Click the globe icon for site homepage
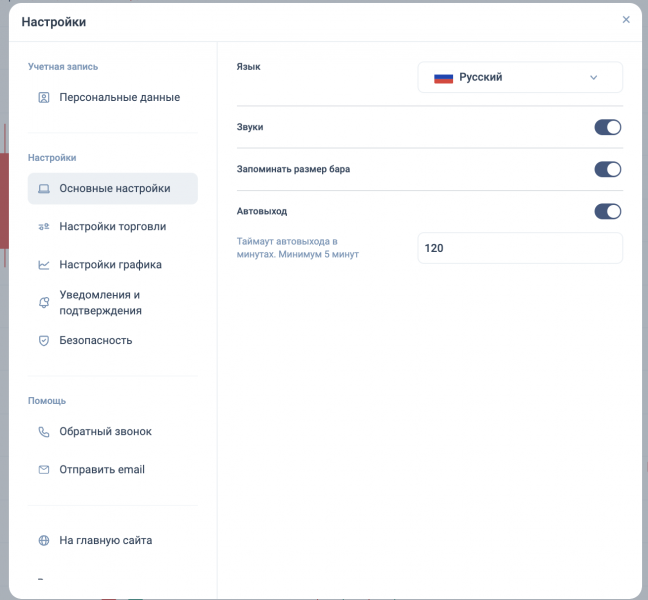The height and width of the screenshot is (600, 648). click(x=44, y=540)
